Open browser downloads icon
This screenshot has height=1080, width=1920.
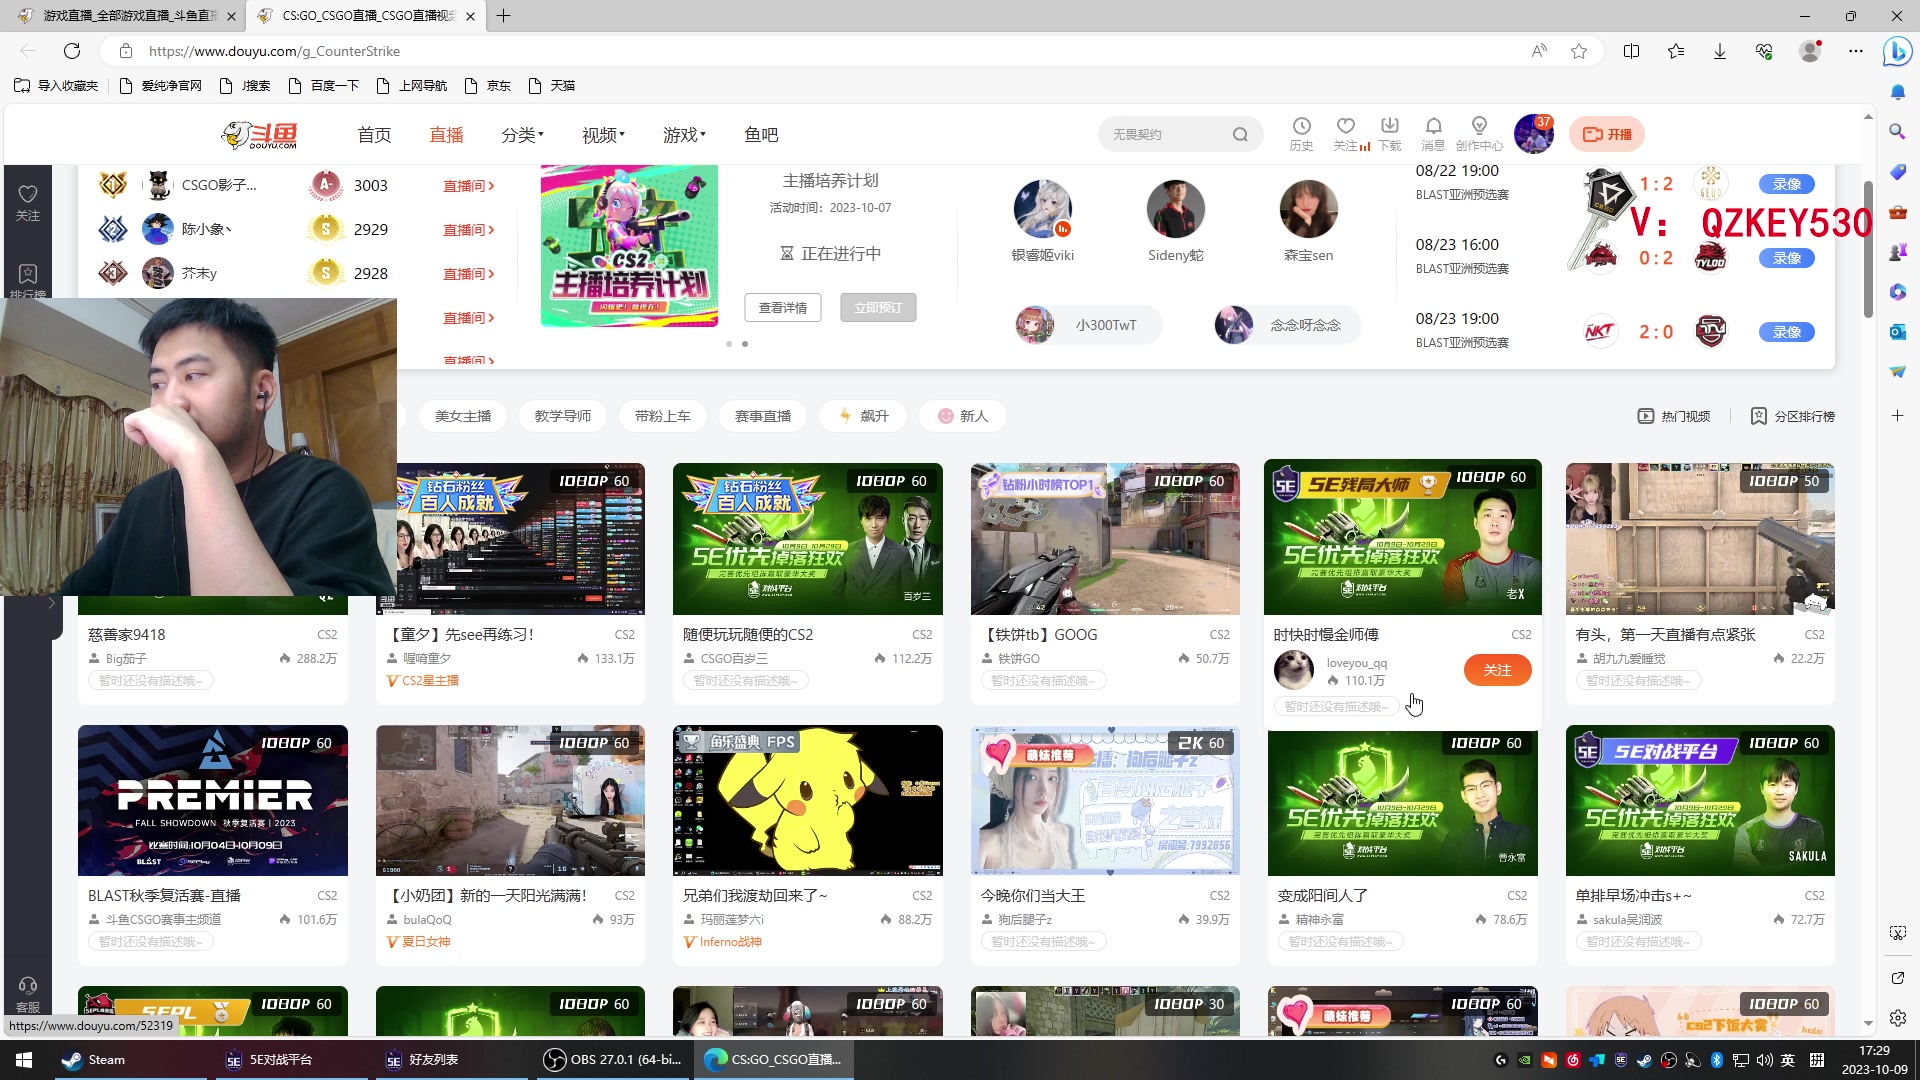tap(1720, 51)
